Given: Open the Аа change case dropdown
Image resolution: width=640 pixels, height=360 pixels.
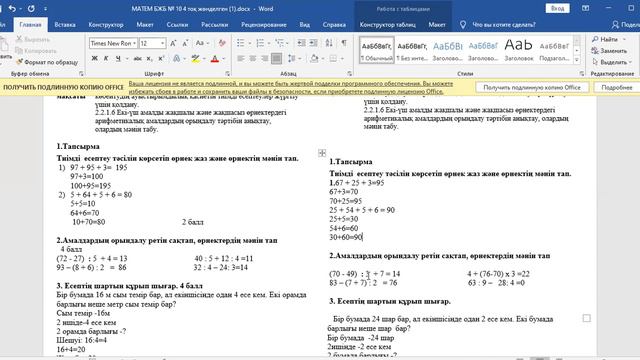Looking at the screenshot, I should coord(202,43).
